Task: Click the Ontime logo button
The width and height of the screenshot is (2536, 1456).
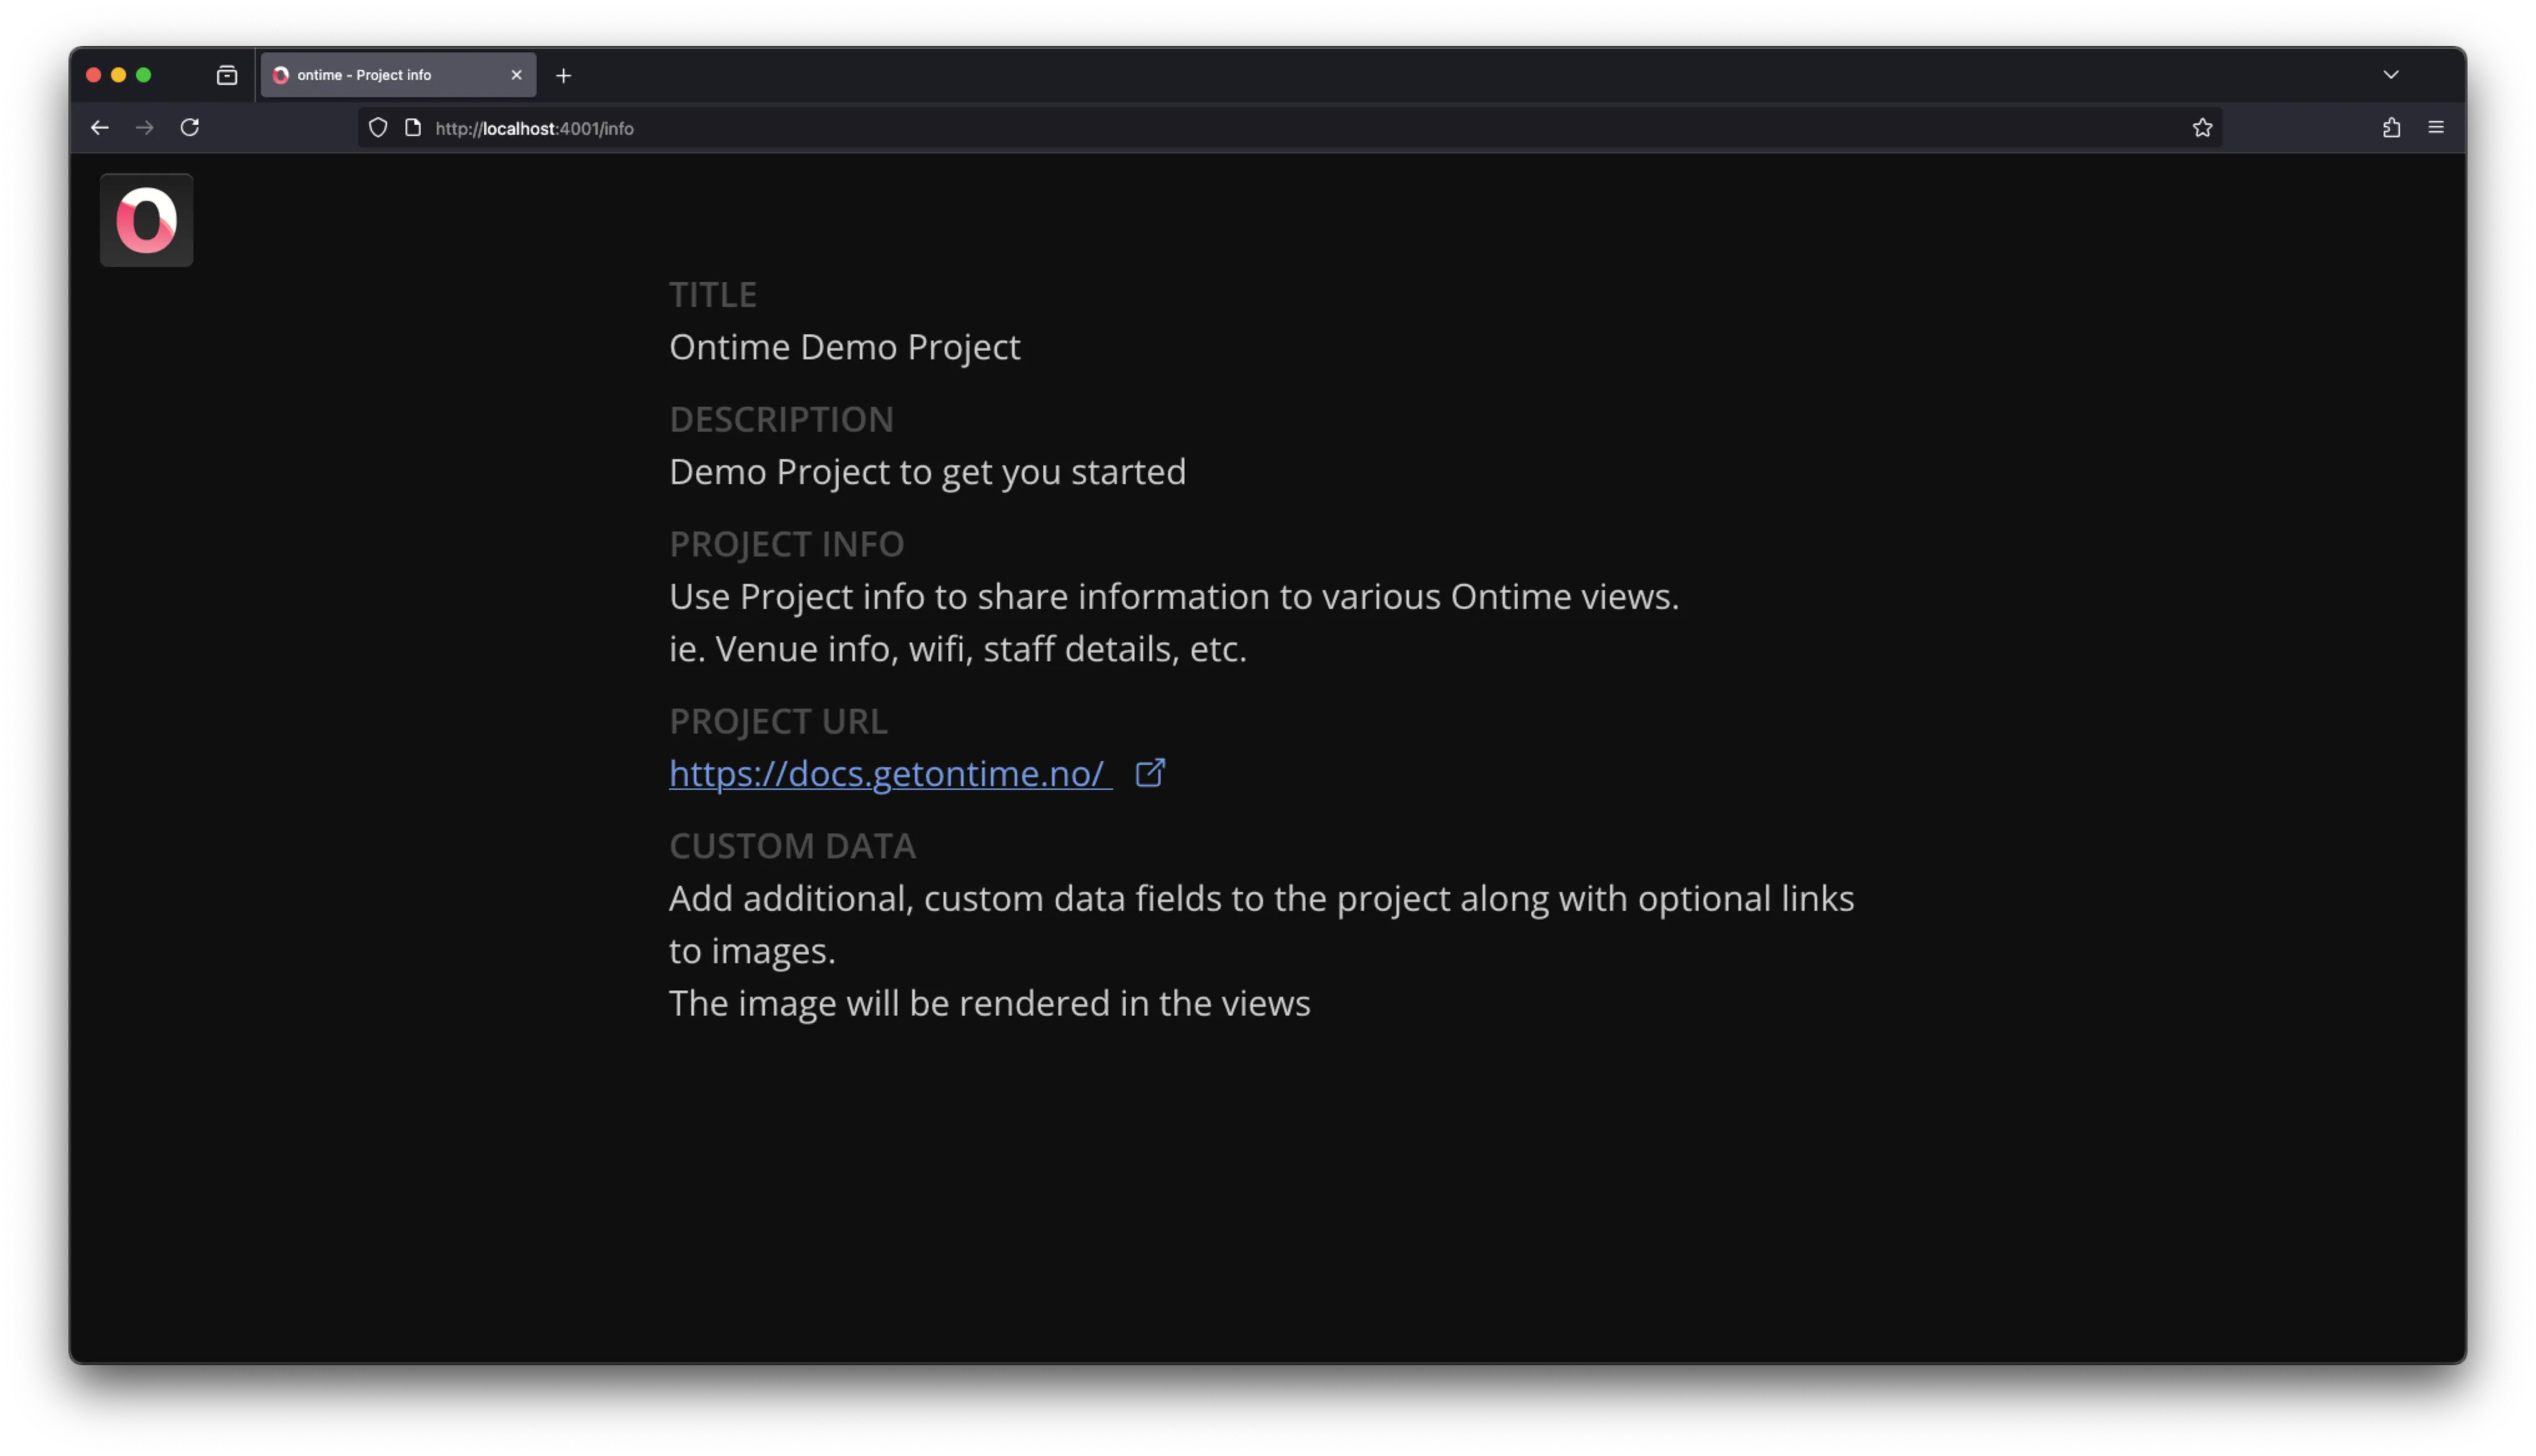Action: tap(146, 220)
